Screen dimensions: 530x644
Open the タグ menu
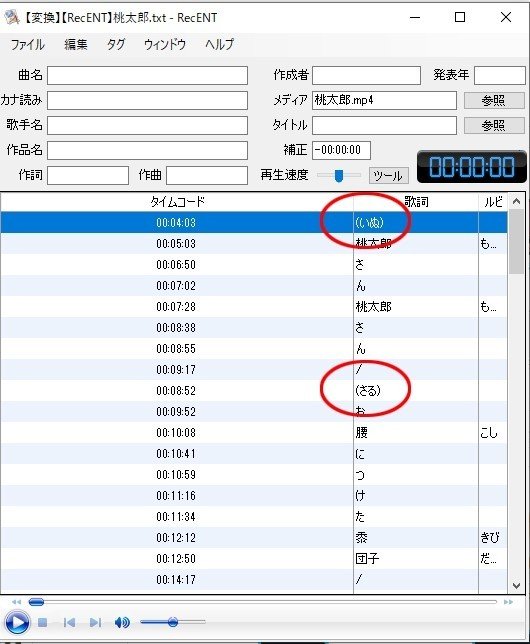115,44
